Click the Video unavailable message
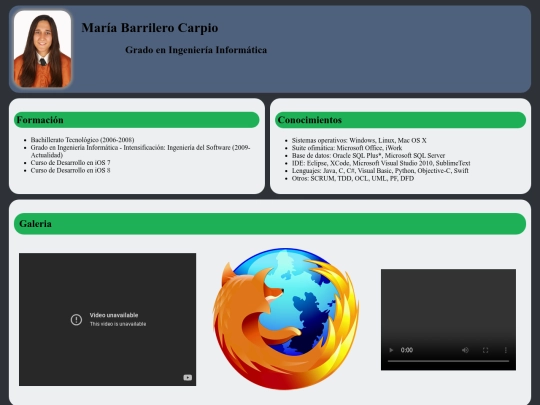The width and height of the screenshot is (540, 405). click(114, 315)
